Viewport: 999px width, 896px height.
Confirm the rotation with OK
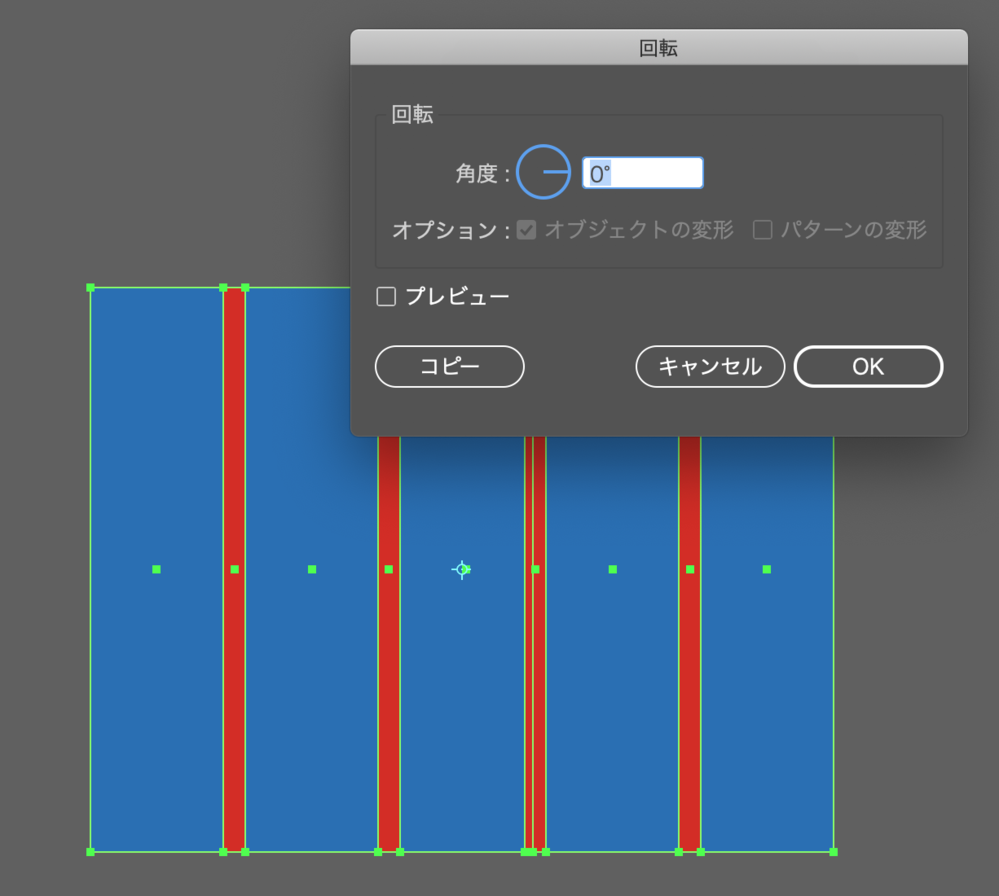(x=867, y=366)
